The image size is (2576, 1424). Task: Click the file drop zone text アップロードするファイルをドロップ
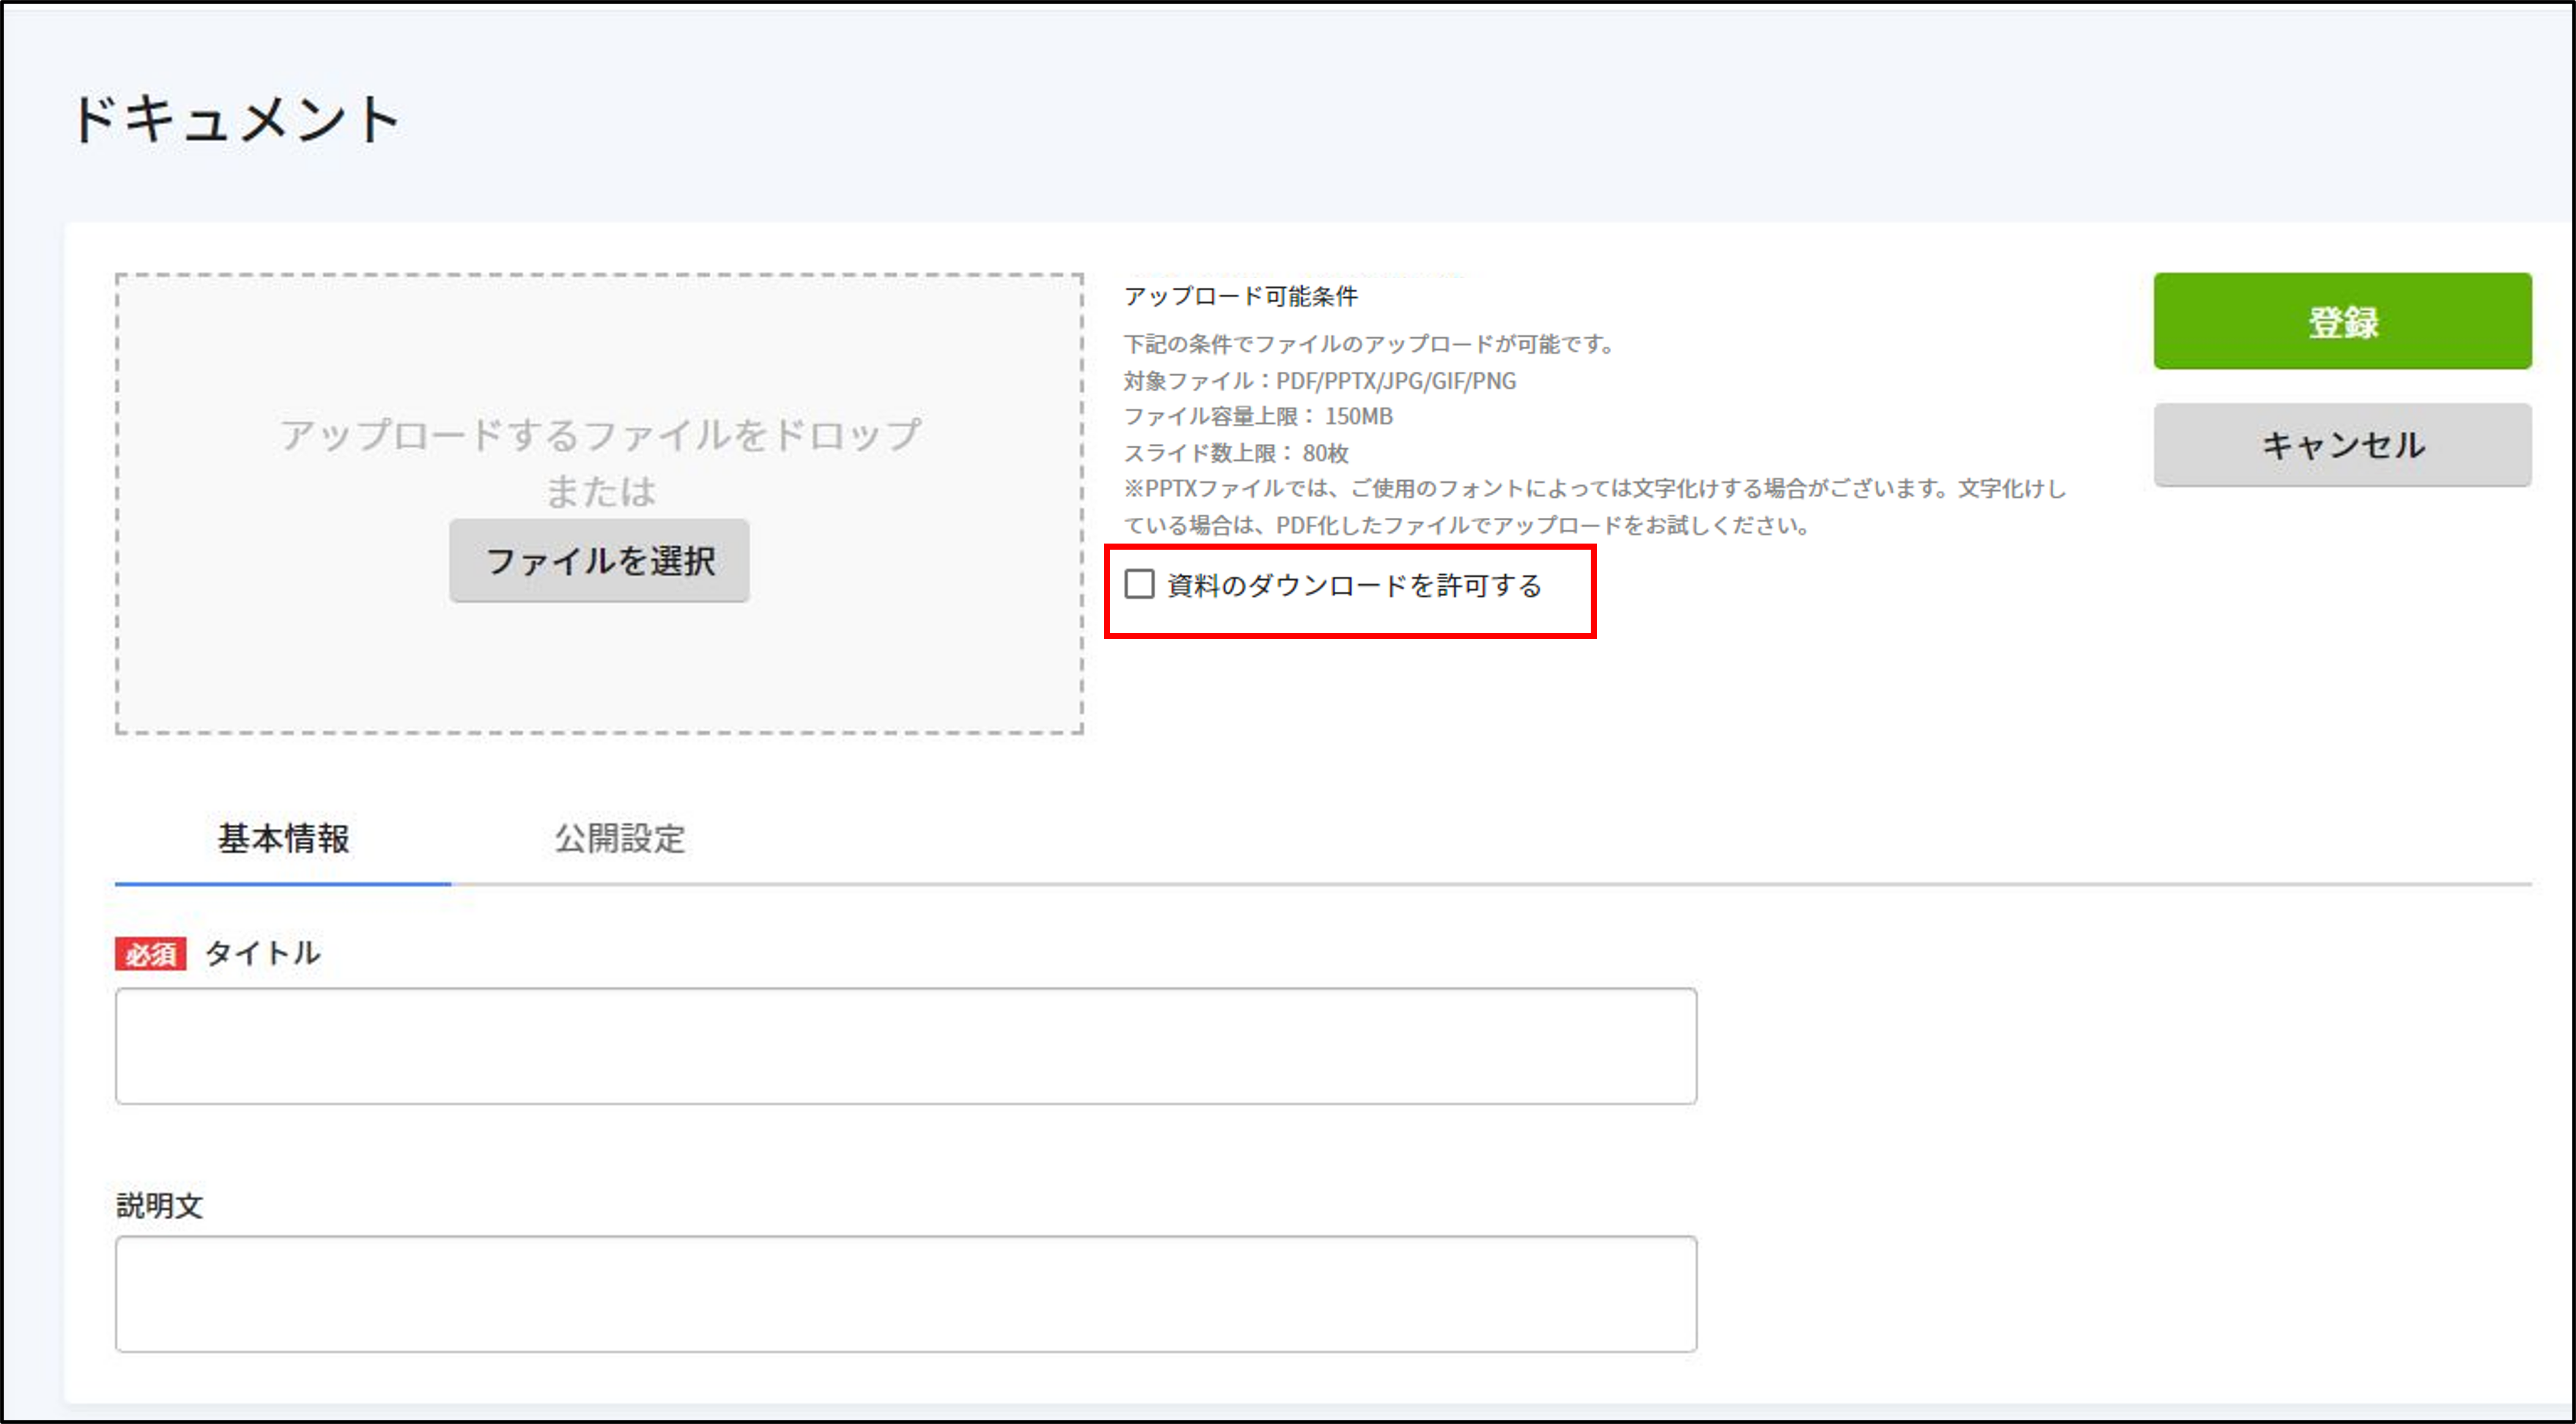tap(600, 434)
